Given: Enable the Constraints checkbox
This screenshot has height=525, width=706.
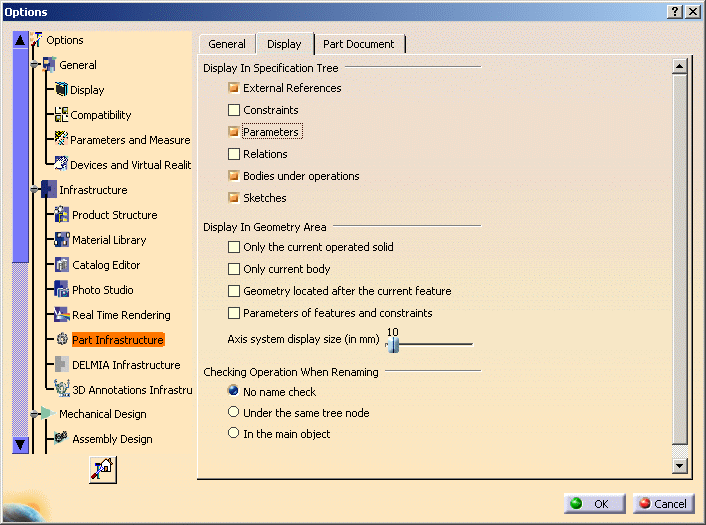Looking at the screenshot, I should pos(234,110).
